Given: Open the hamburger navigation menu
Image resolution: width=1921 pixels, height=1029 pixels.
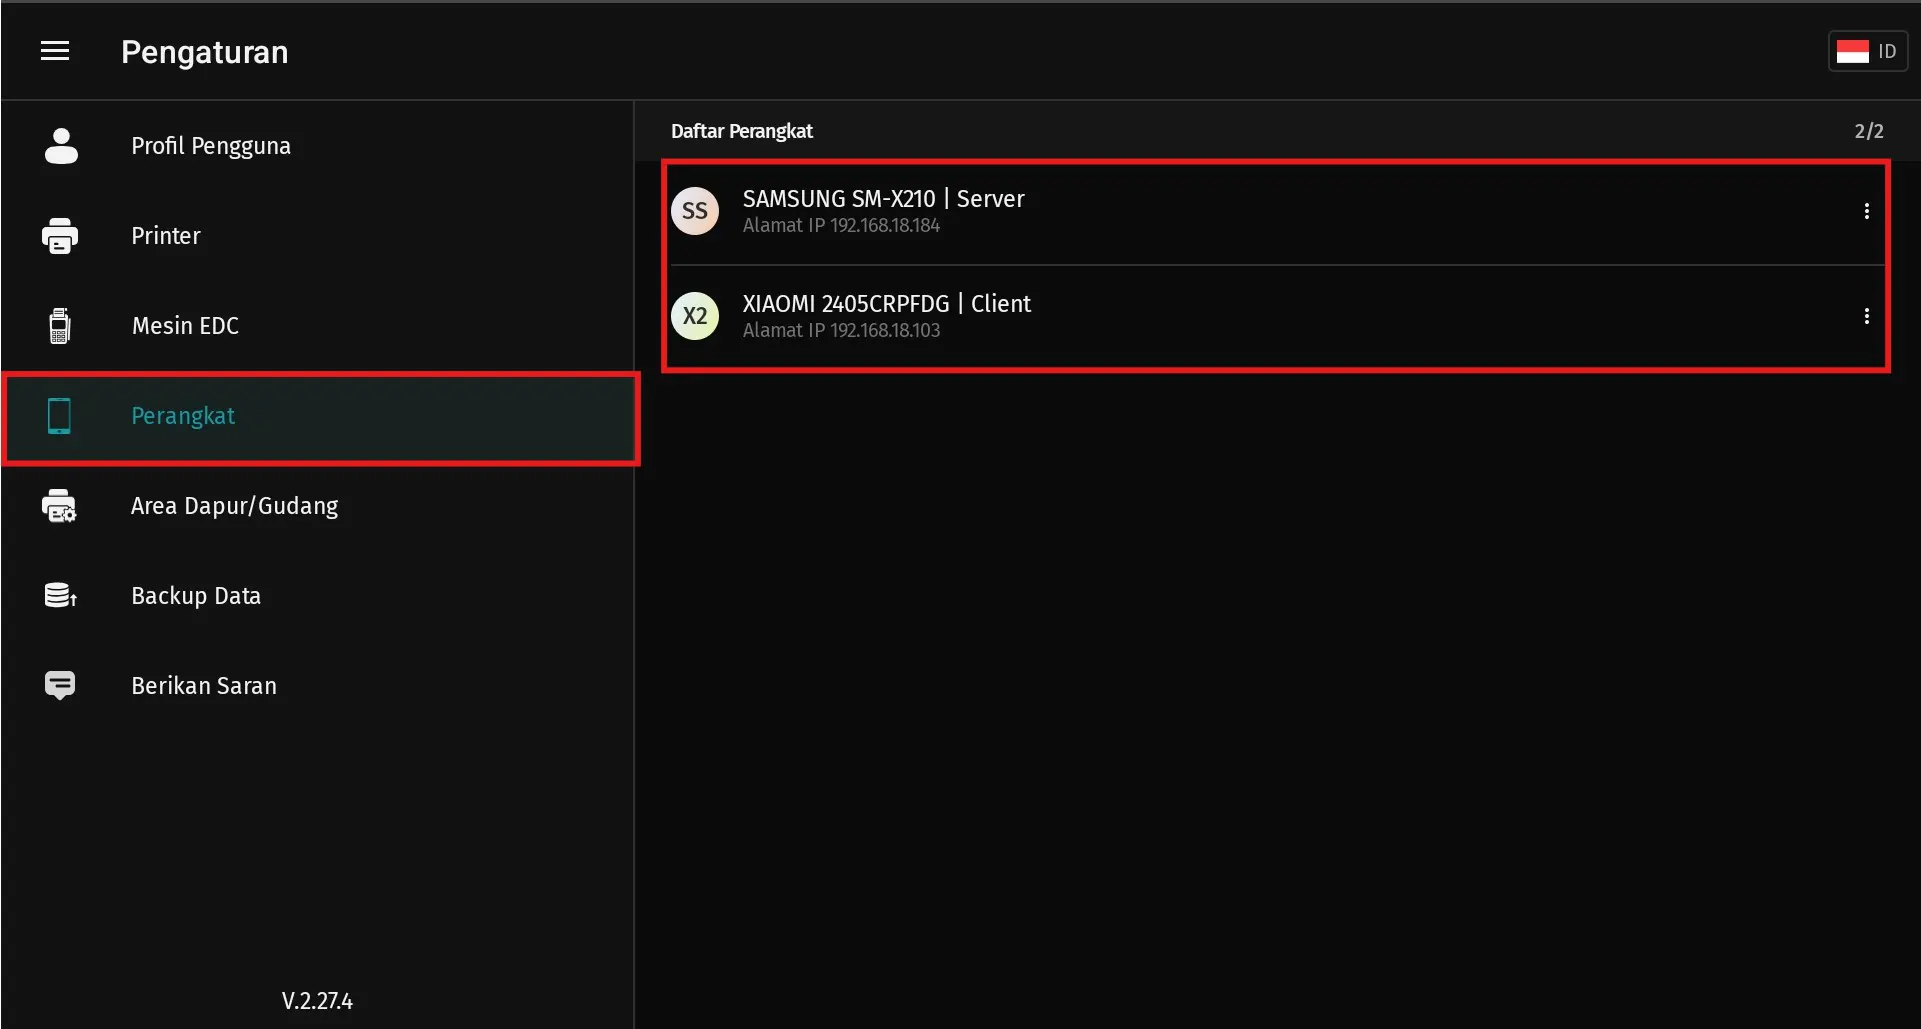Looking at the screenshot, I should (x=55, y=51).
